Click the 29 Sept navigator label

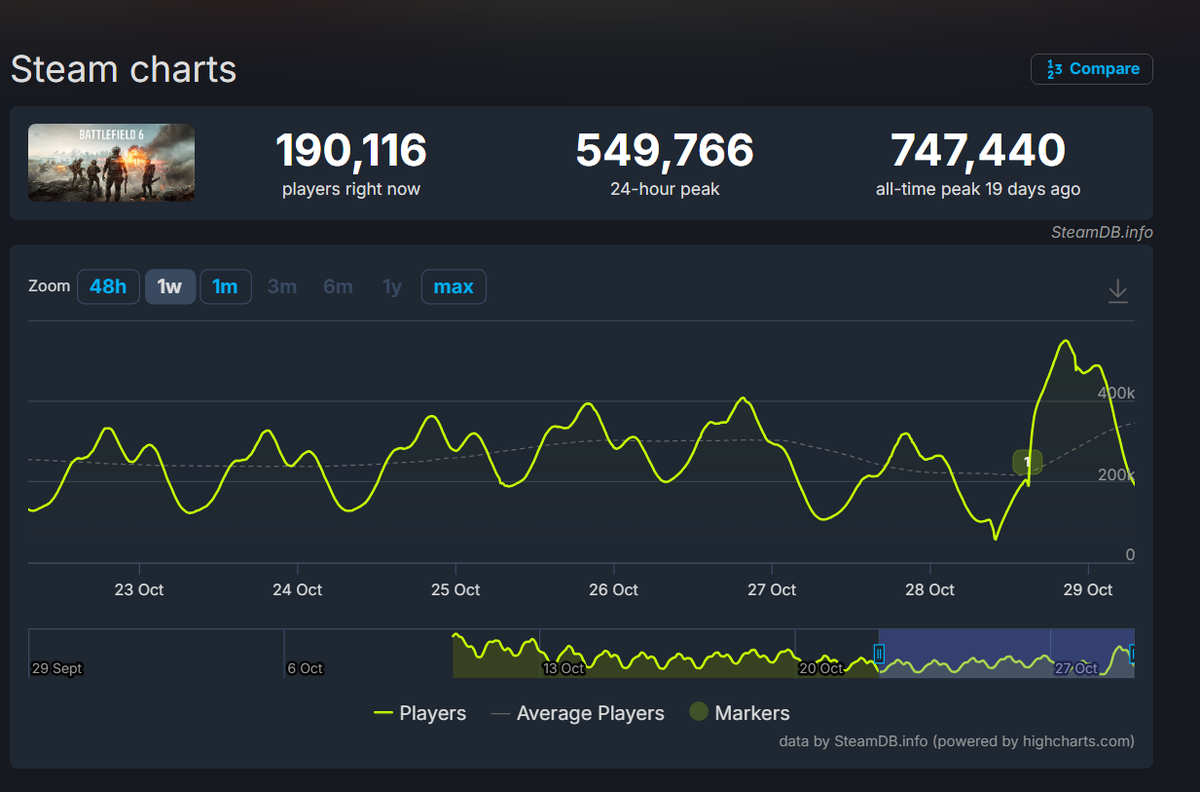pos(57,668)
